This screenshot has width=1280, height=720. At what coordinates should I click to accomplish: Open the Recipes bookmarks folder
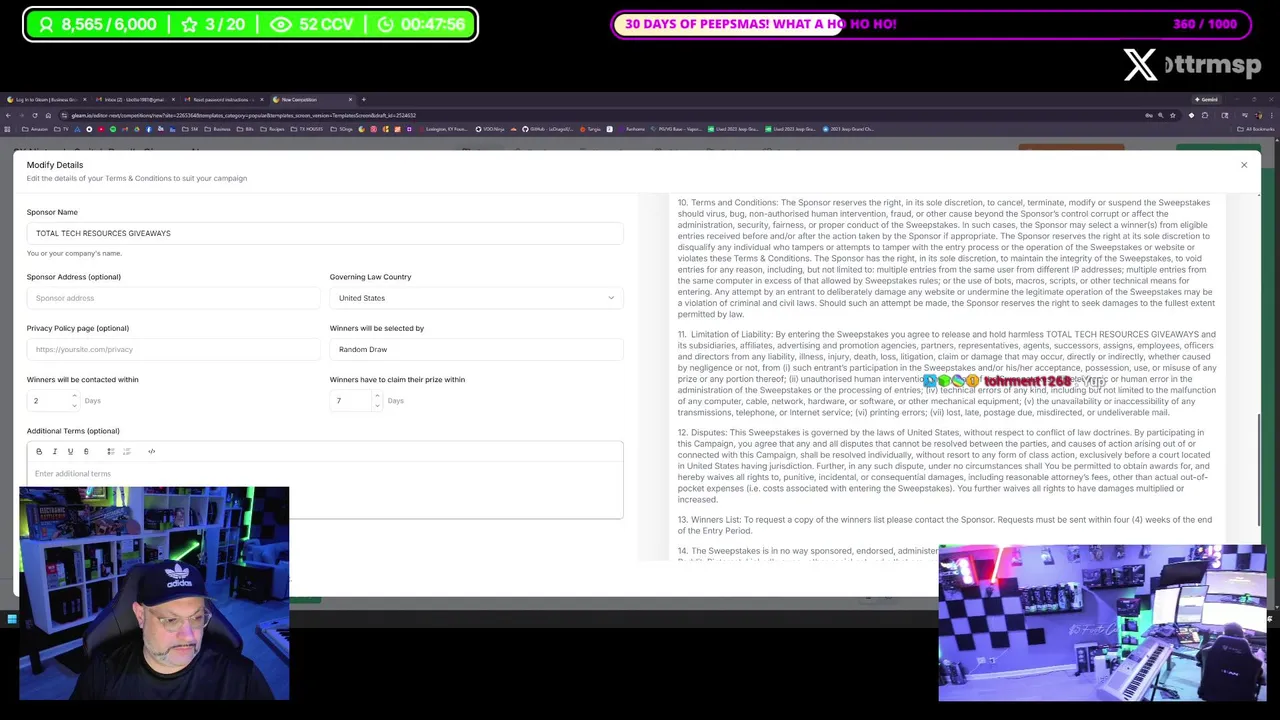click(x=270, y=129)
